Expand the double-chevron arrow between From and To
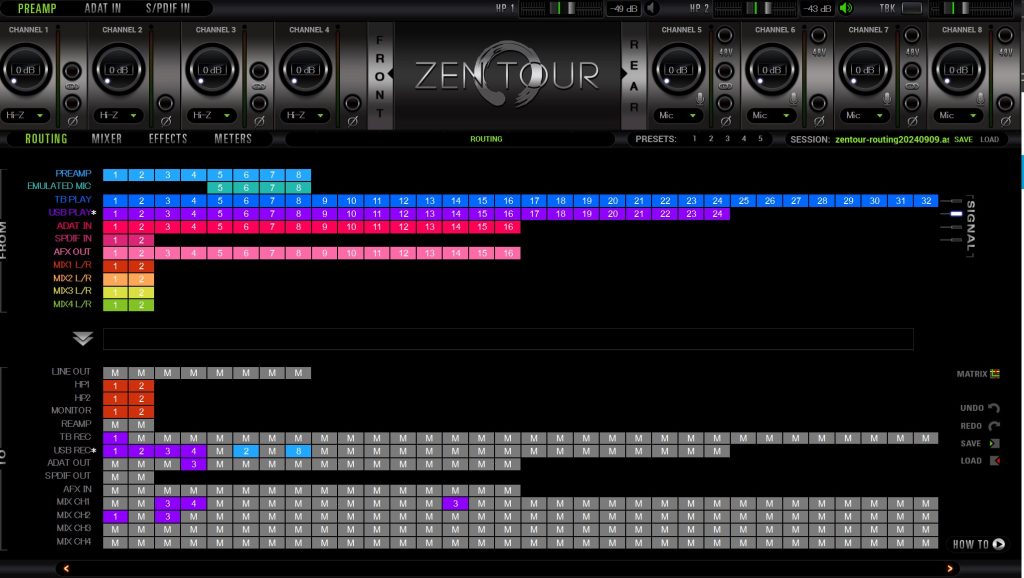Image resolution: width=1024 pixels, height=578 pixels. point(83,338)
